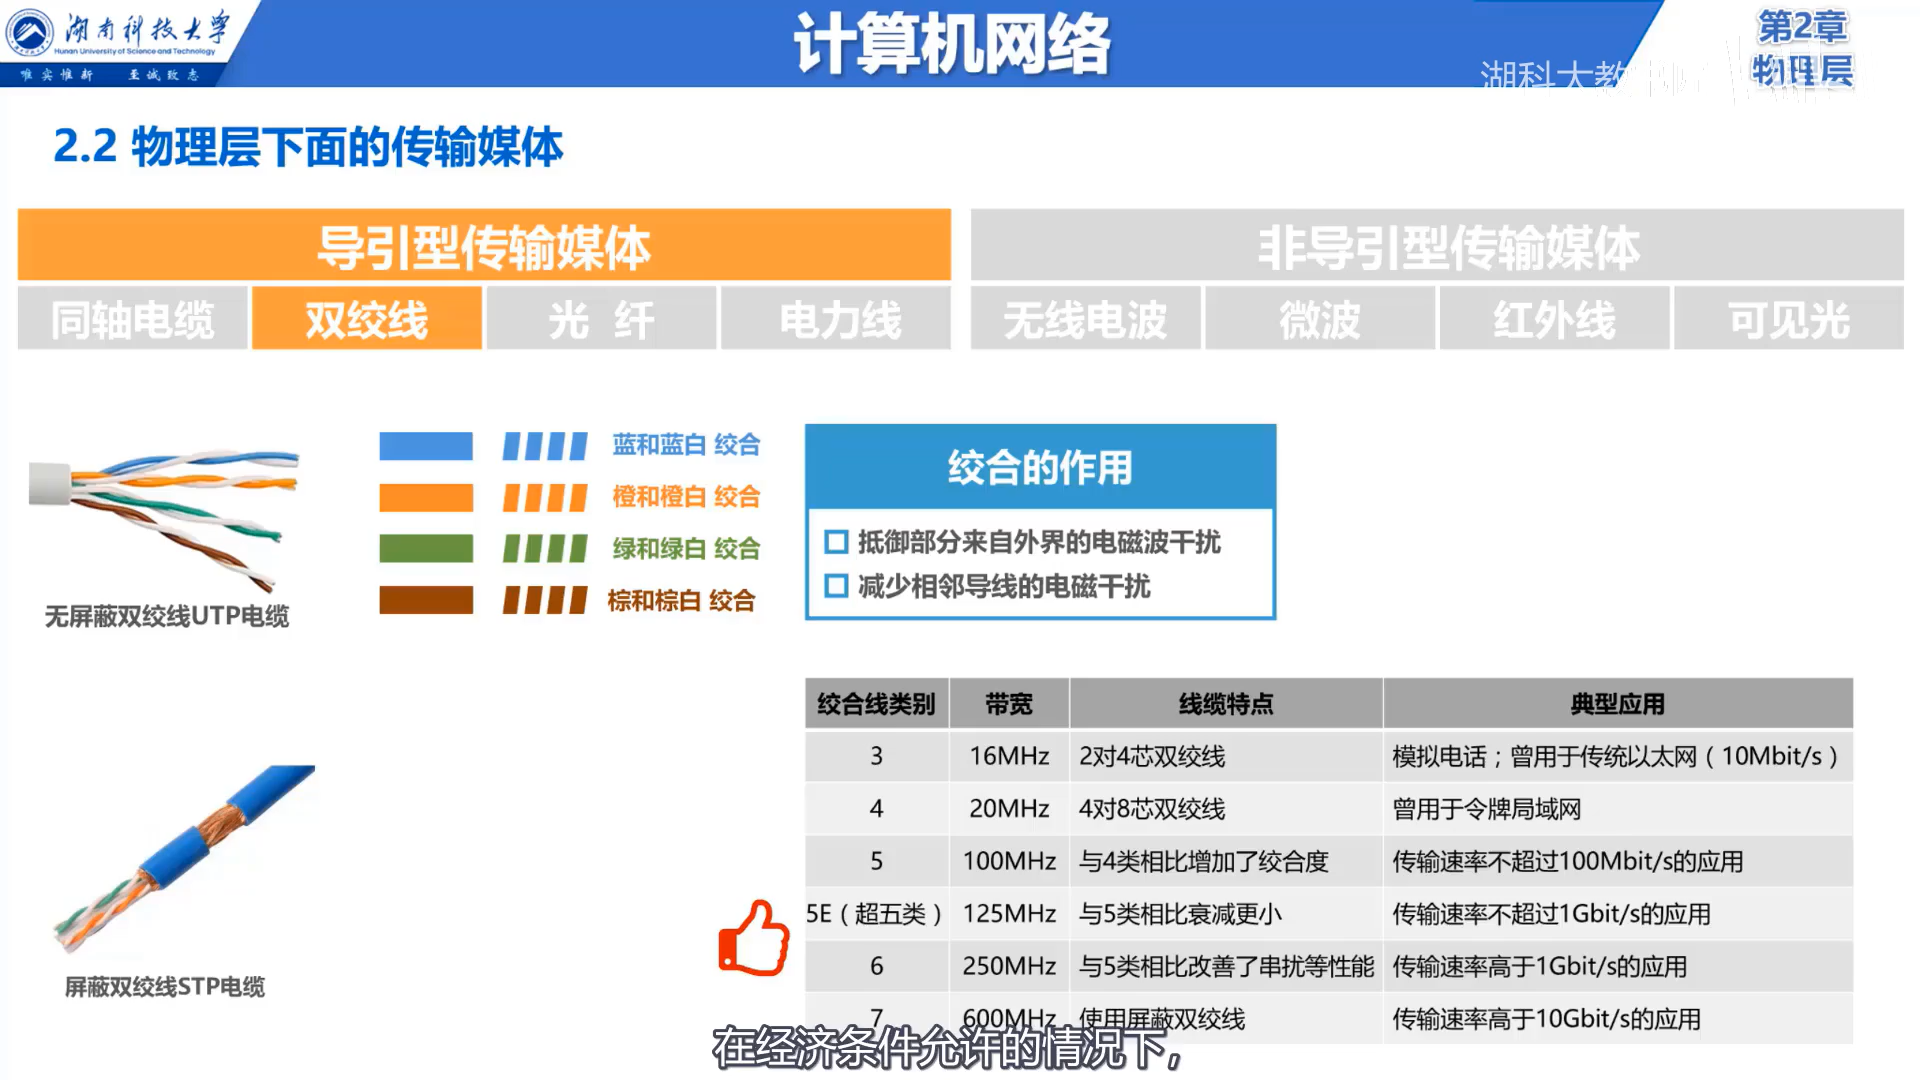This screenshot has height=1080, width=1920.
Task: Select the 红外线 tab
Action: pos(1554,320)
